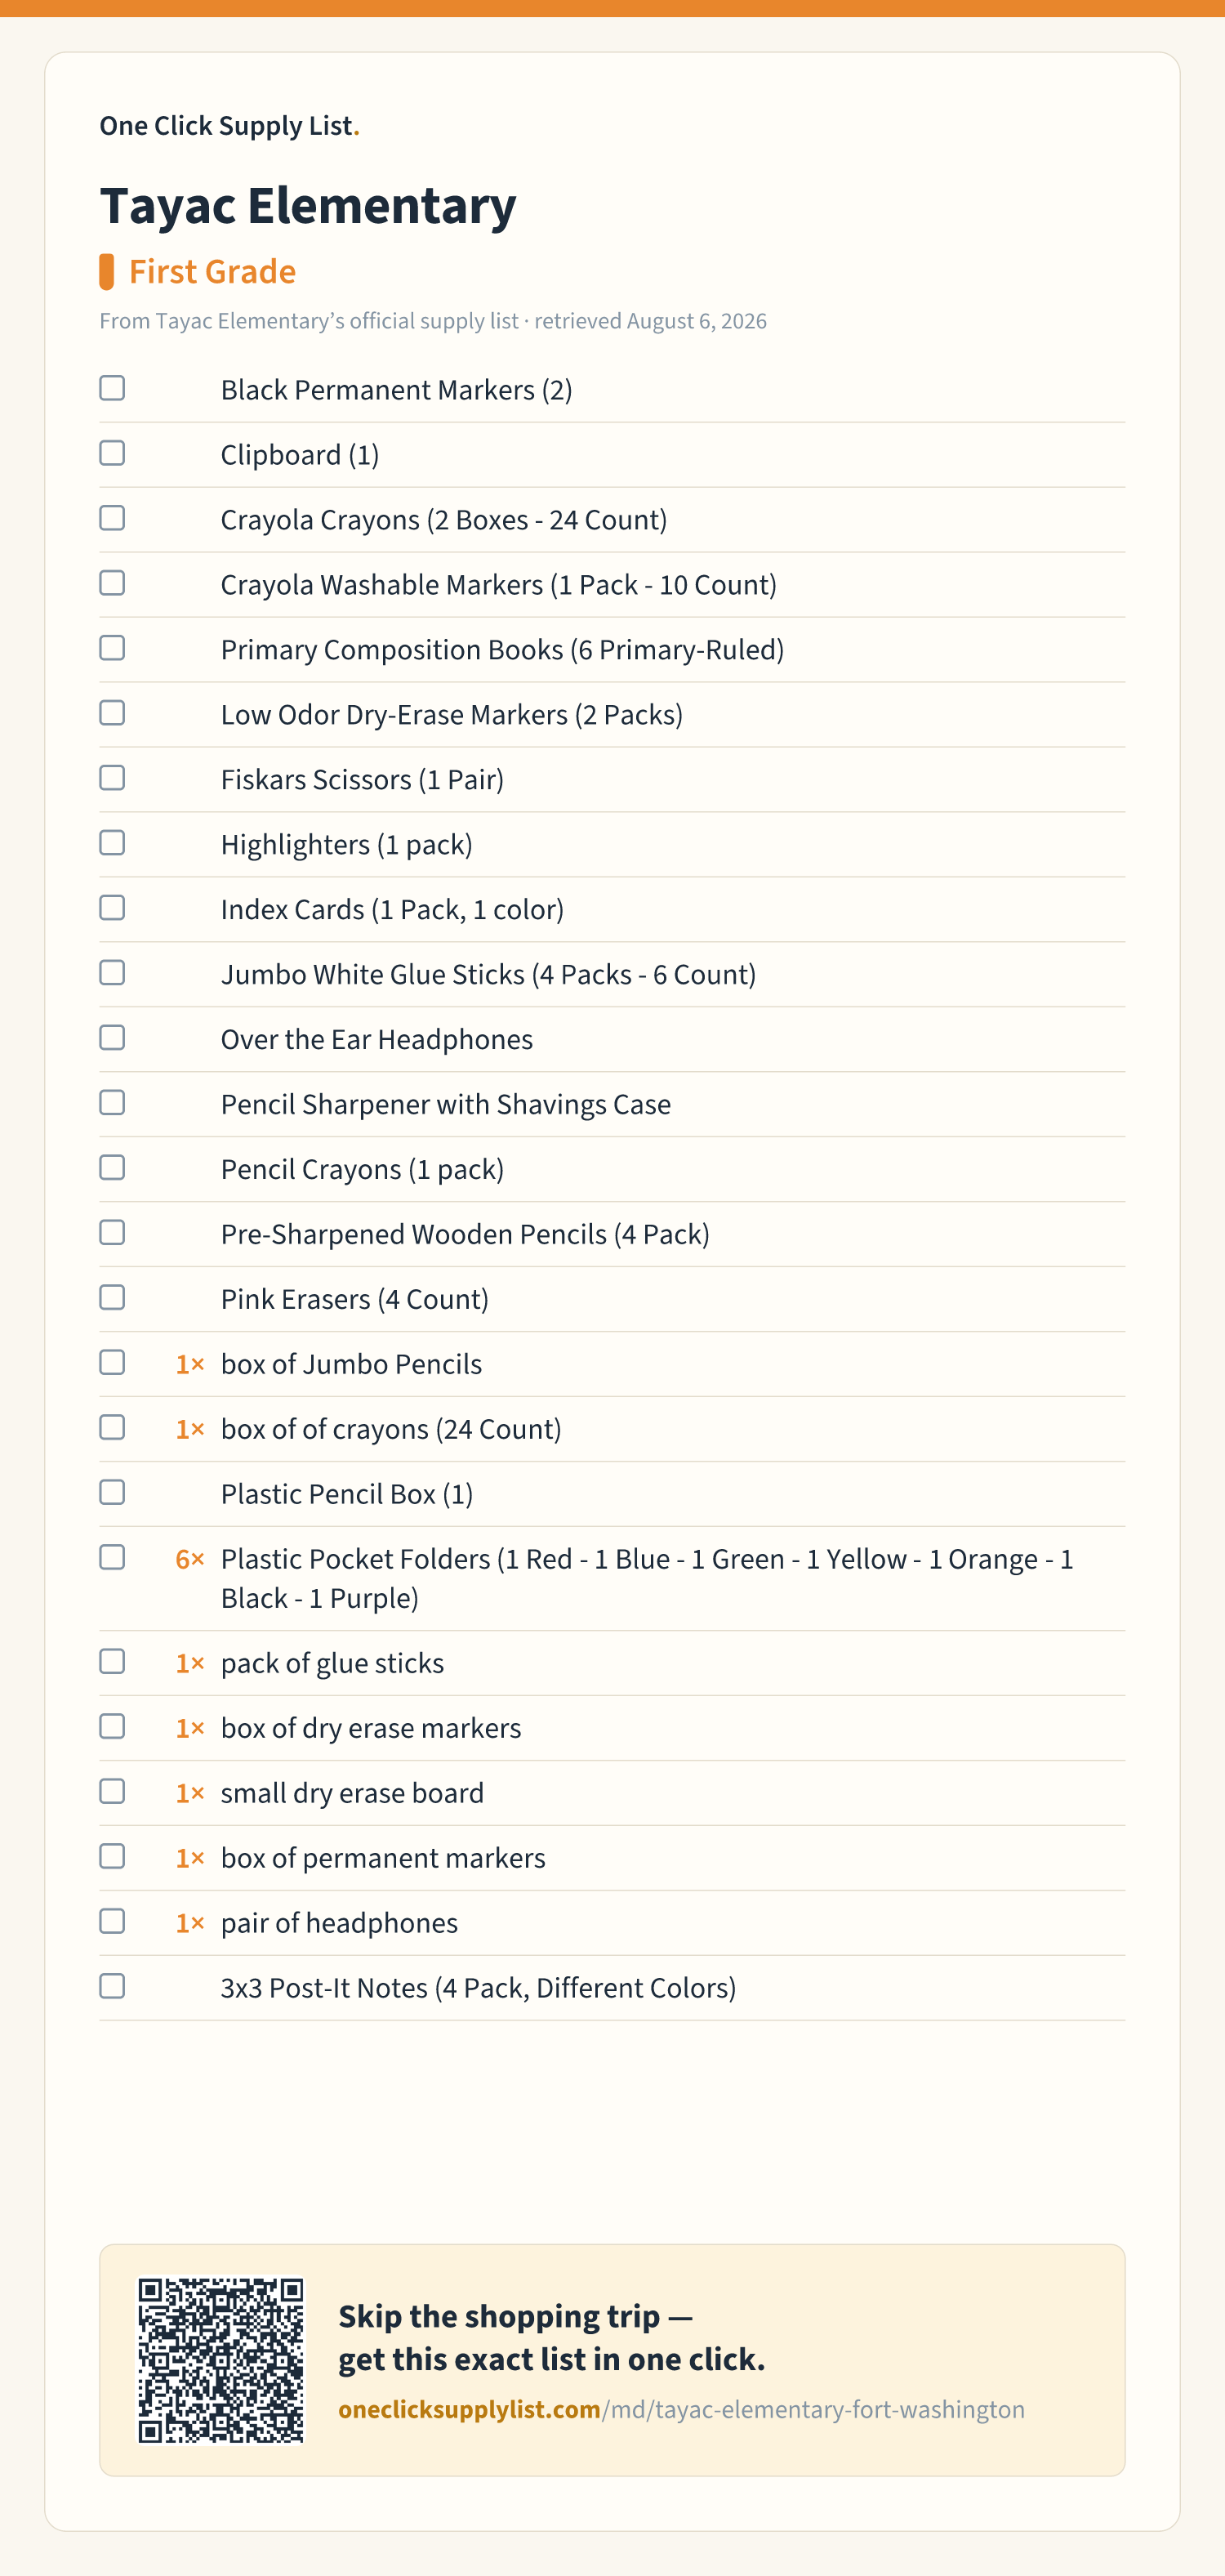Tick the box of Jumbo Pencils checkbox

[x=112, y=1363]
